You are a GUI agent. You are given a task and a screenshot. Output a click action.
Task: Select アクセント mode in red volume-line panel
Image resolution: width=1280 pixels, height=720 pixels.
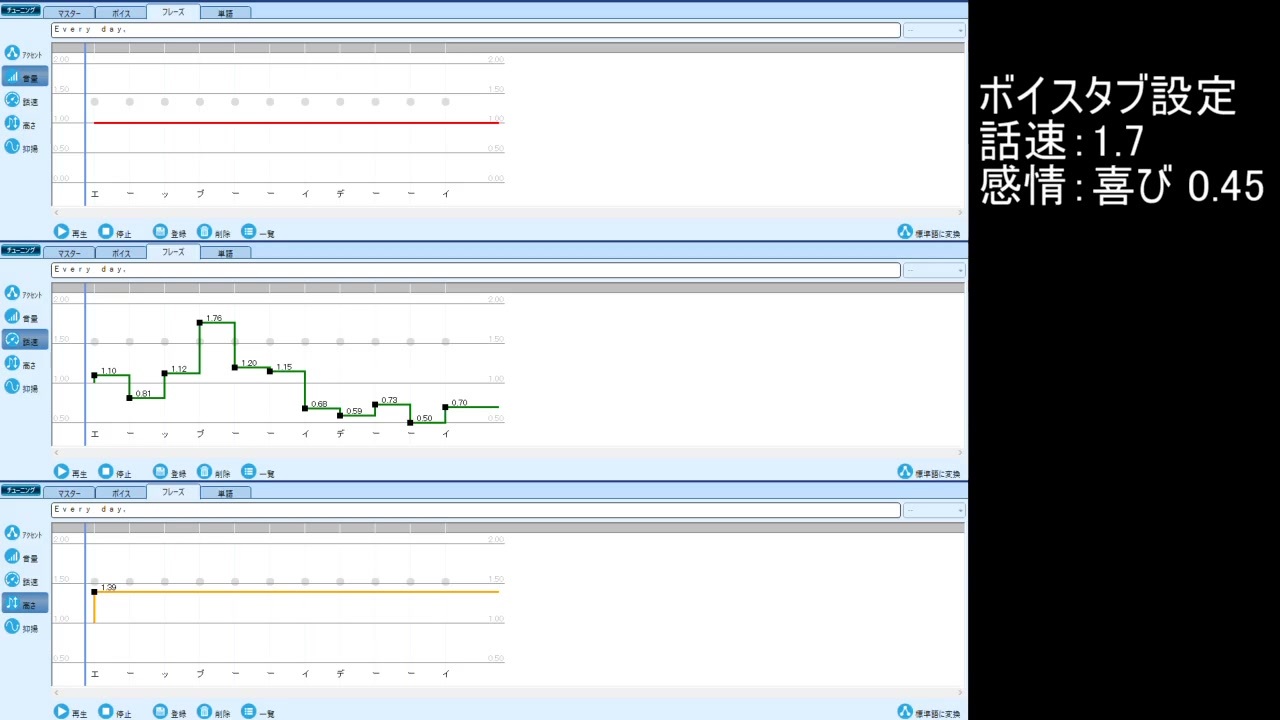pos(24,53)
